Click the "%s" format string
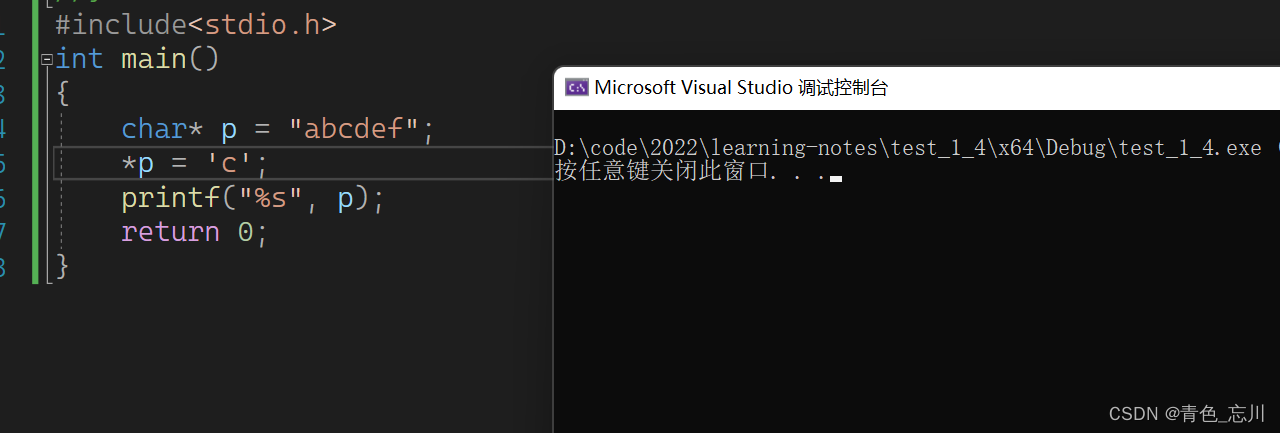Viewport: 1280px width, 433px height. 264,198
